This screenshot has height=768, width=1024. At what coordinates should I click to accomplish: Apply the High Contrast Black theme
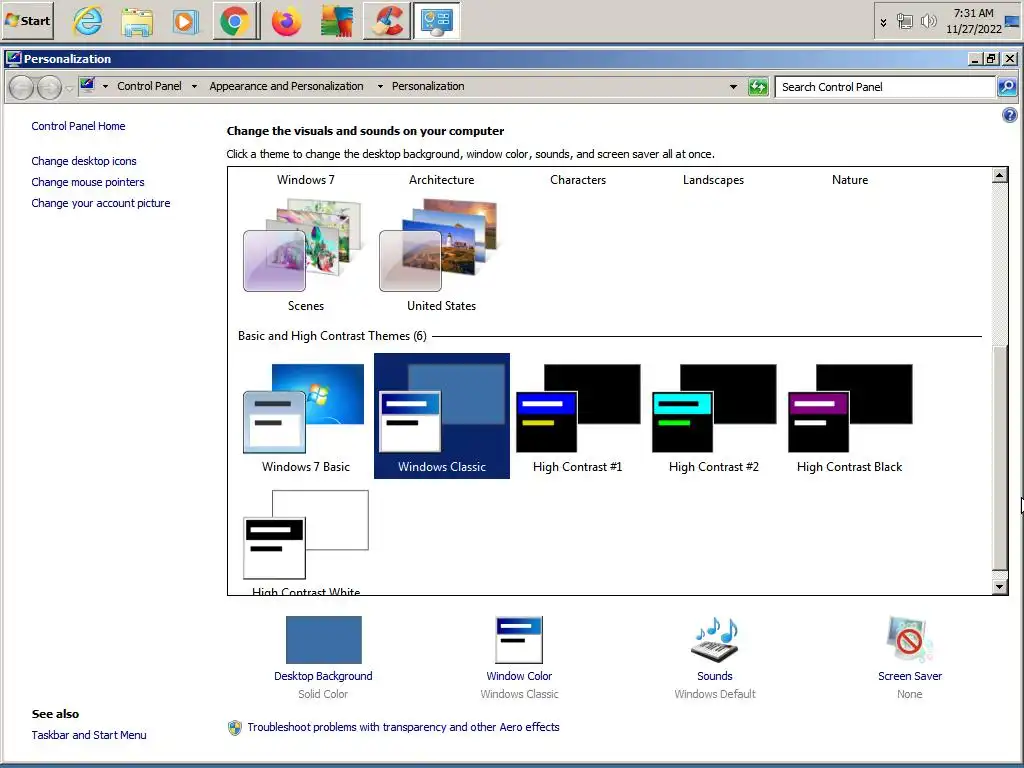click(849, 418)
